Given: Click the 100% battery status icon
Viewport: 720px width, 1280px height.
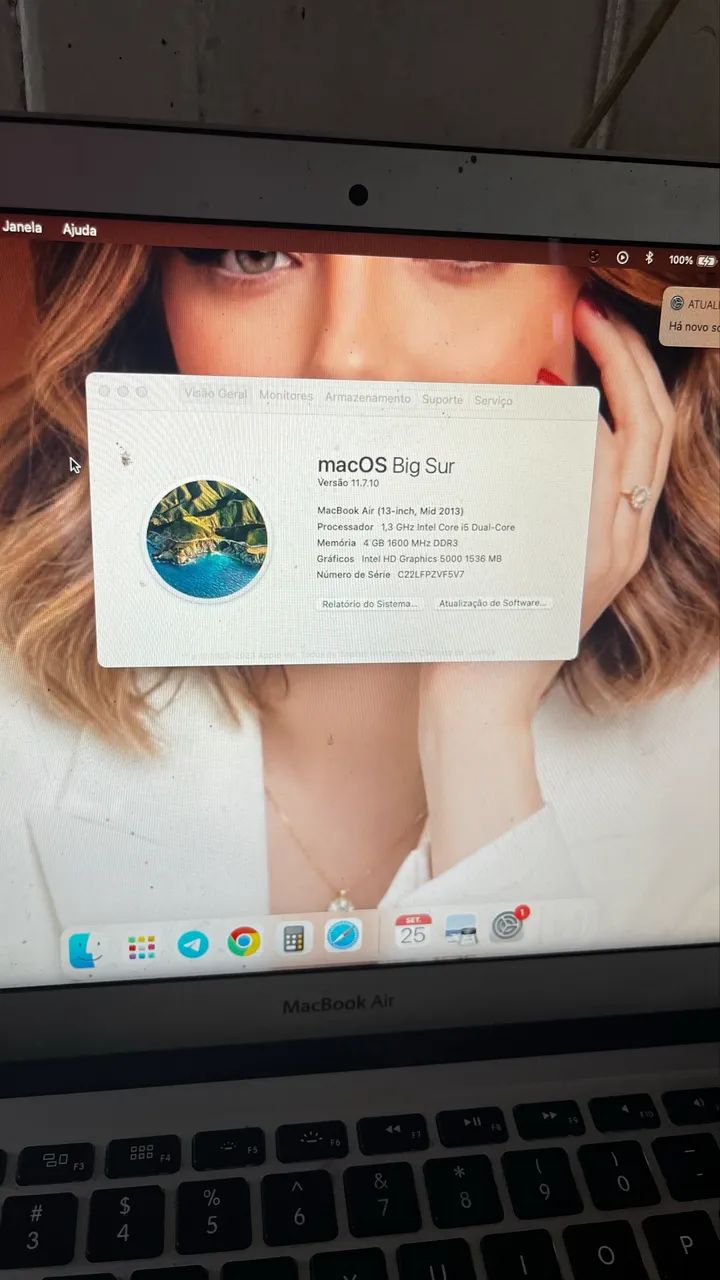Looking at the screenshot, I should [693, 260].
